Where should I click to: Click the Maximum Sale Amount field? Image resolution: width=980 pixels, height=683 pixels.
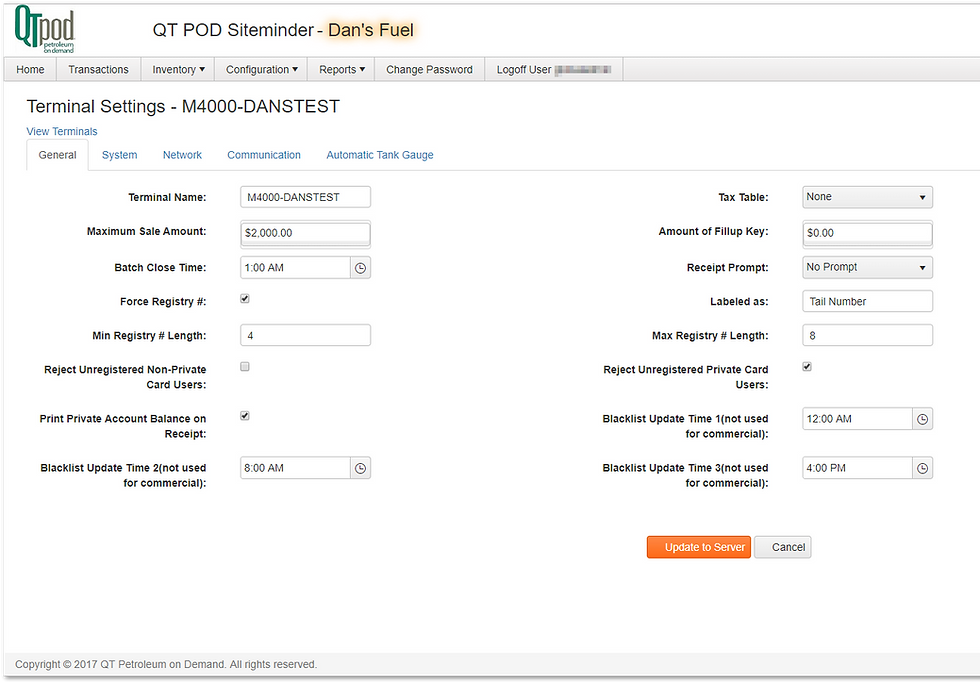[305, 233]
